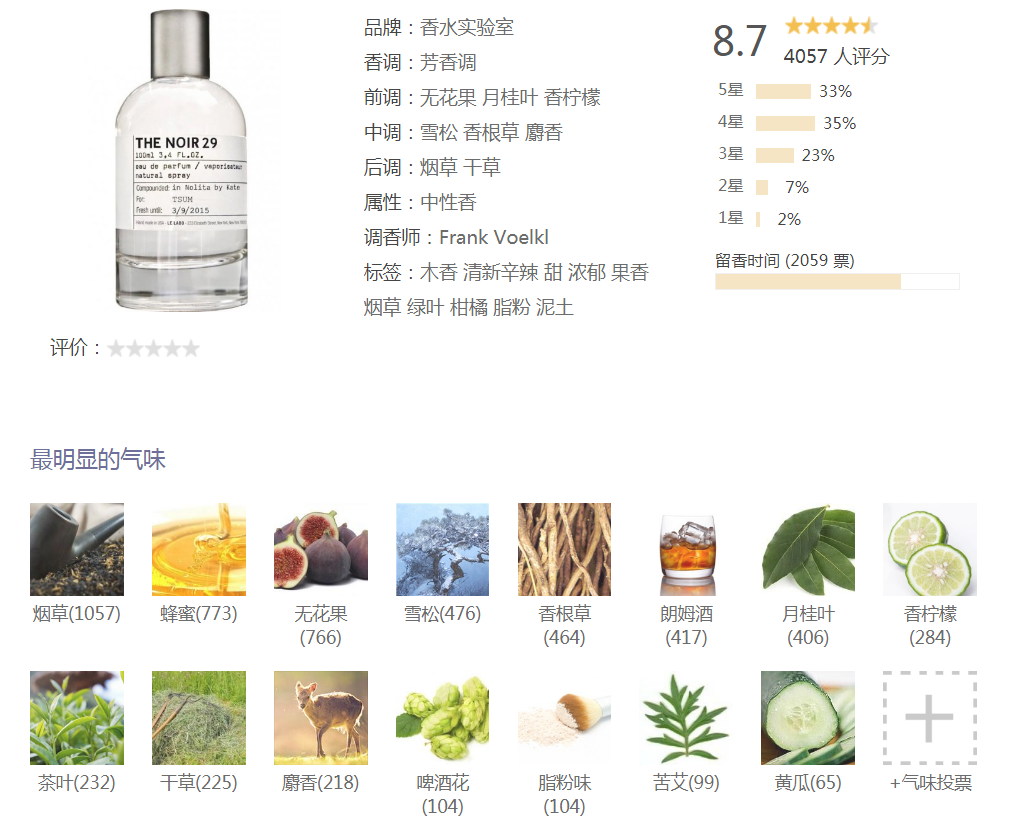
Task: Open perfumer Frank Voelkl's page
Action: (494, 237)
